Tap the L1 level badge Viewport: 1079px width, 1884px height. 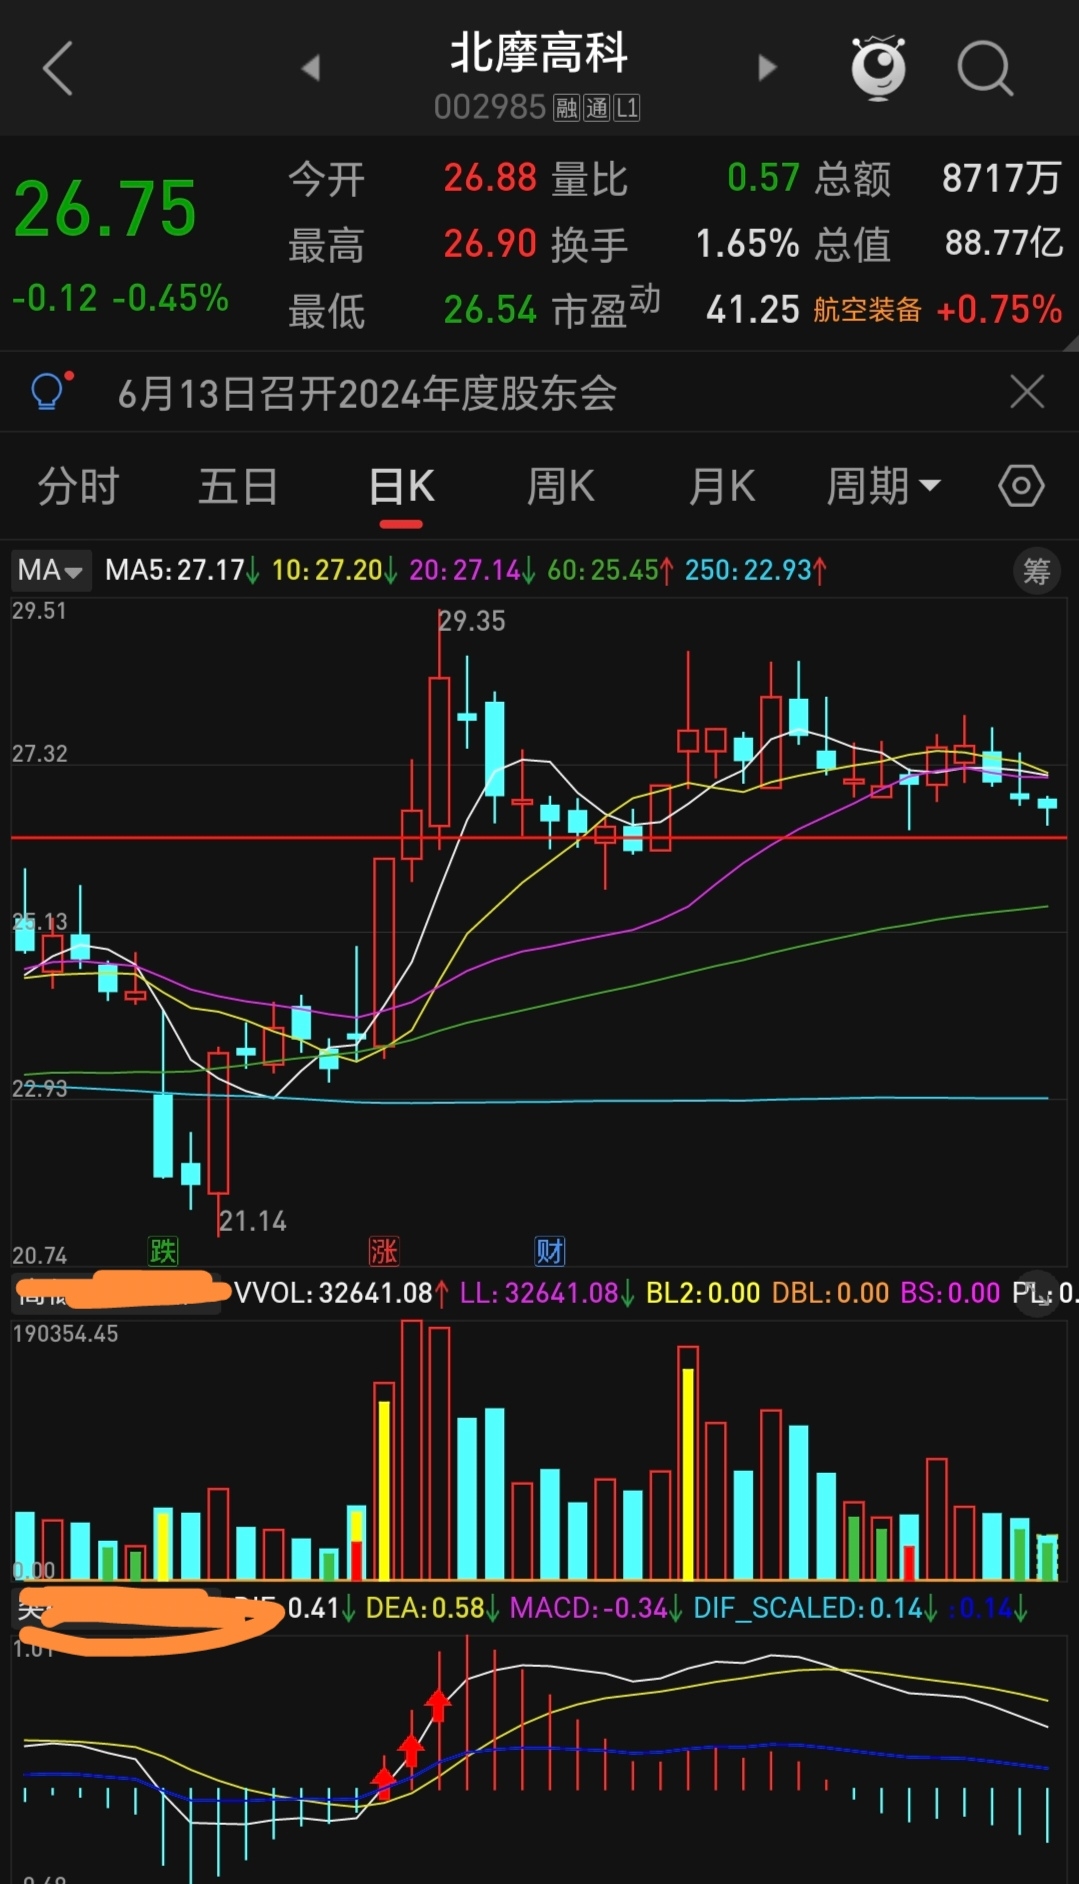pyautogui.click(x=627, y=108)
